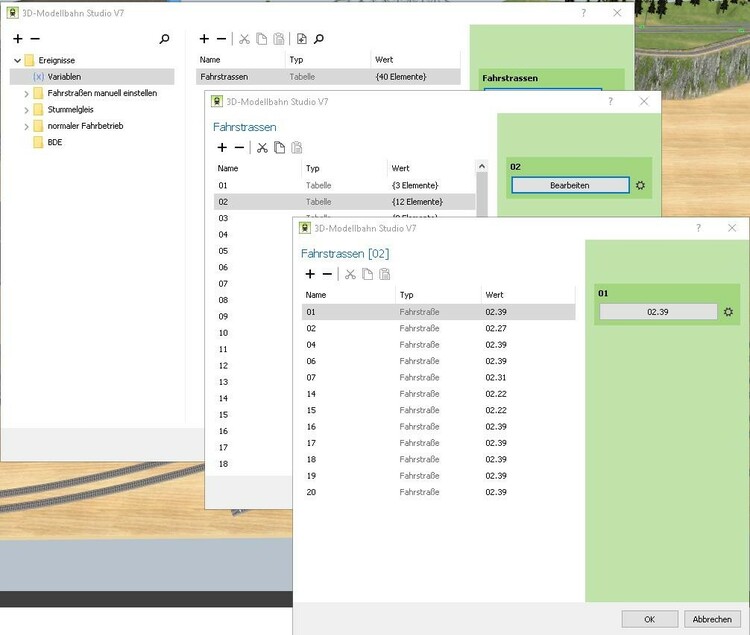Screen dimensions: 750x635
Task: Select entry 14 in Fahrstrassen [02] list
Action: pos(438,394)
